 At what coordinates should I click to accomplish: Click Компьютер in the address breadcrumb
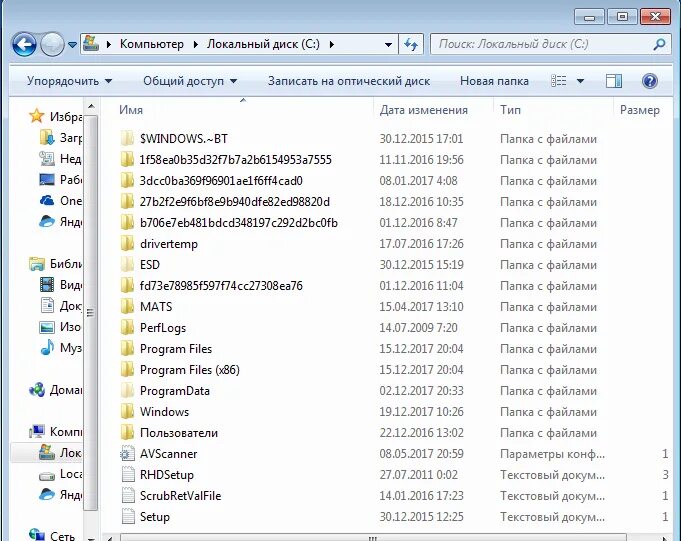[152, 44]
